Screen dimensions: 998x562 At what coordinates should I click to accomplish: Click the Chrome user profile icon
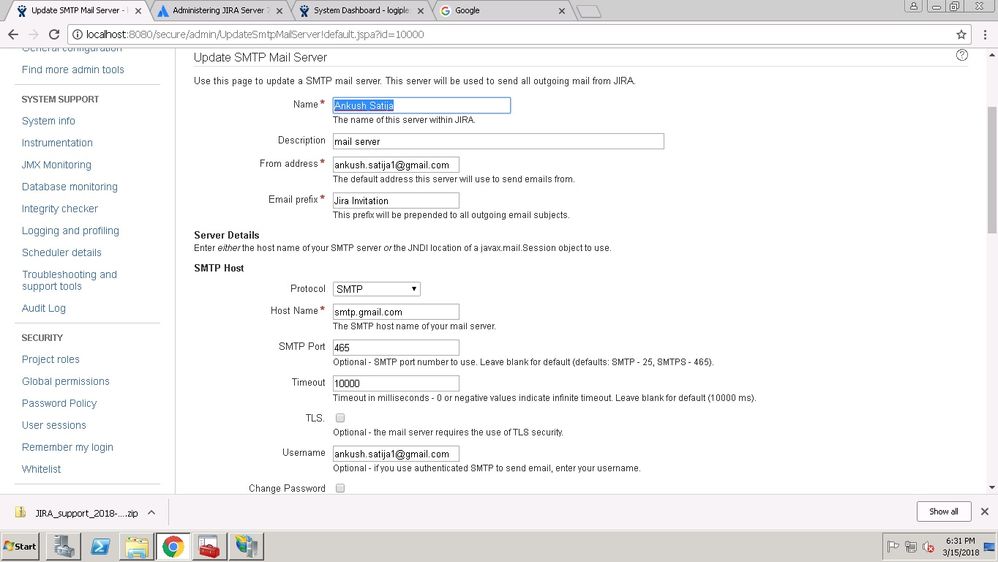[x=913, y=6]
